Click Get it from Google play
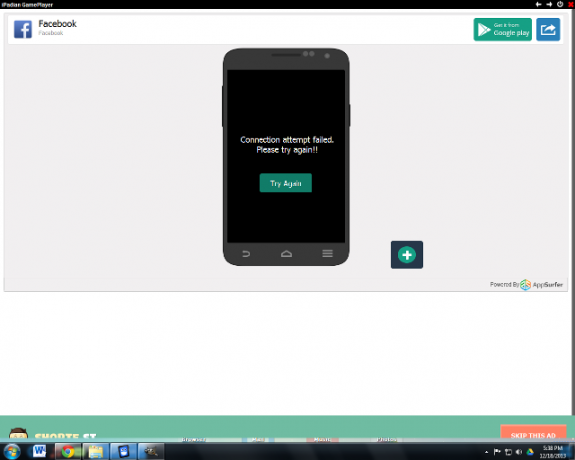Image resolution: width=575 pixels, height=460 pixels. click(x=502, y=29)
